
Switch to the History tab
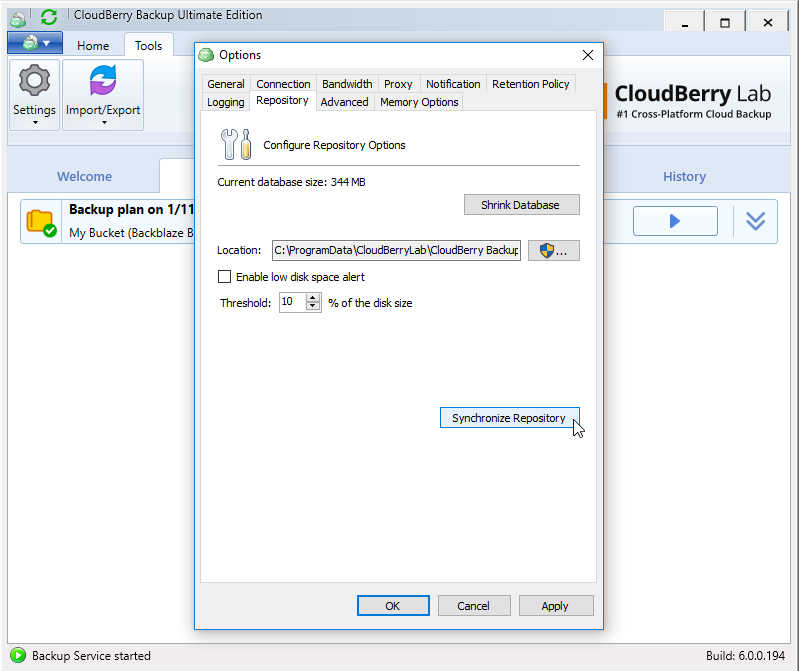684,176
